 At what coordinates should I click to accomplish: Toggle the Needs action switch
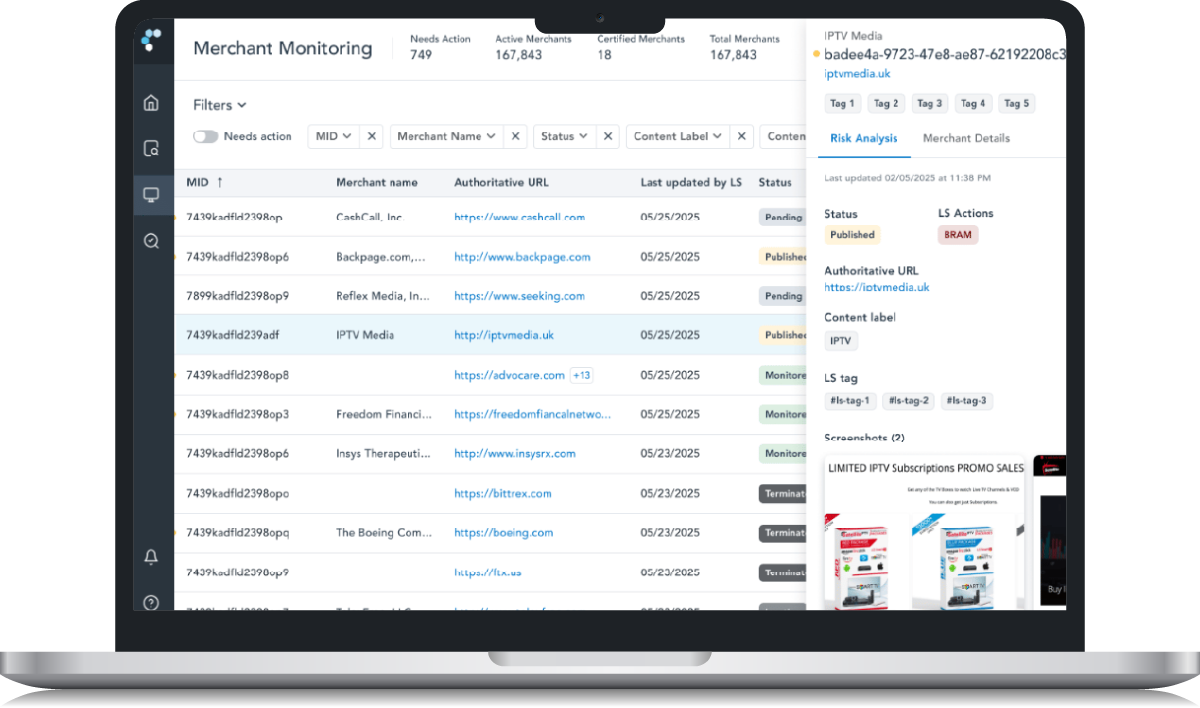[205, 136]
